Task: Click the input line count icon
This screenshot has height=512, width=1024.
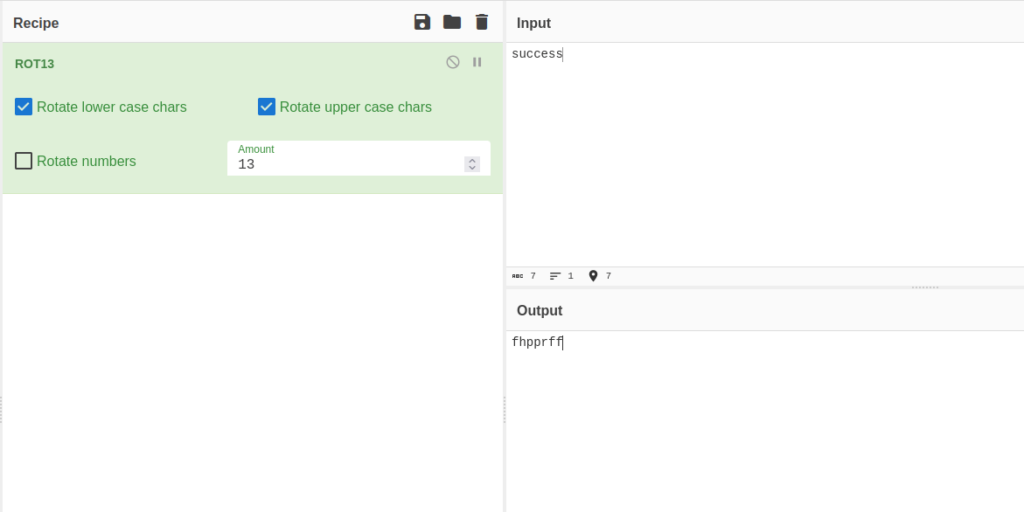Action: point(555,276)
